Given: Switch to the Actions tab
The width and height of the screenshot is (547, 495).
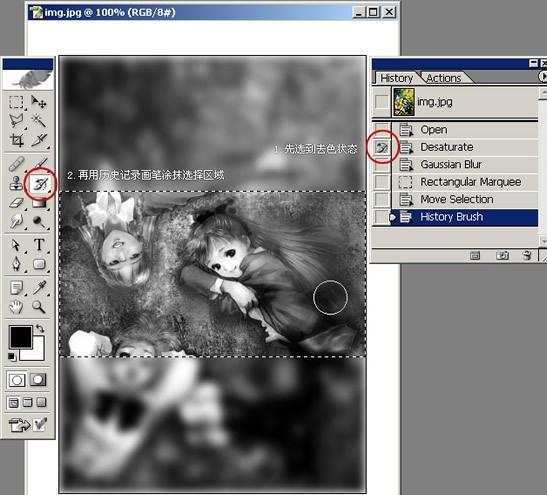Looking at the screenshot, I should pyautogui.click(x=443, y=78).
